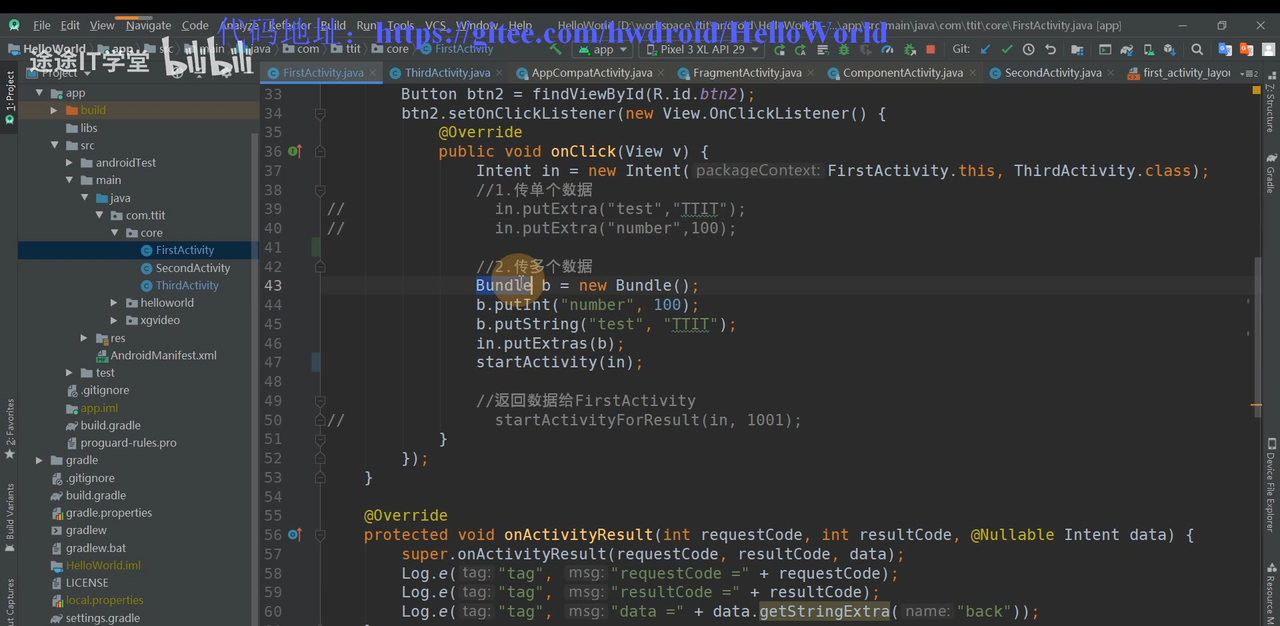Click the Debug app bug icon
This screenshot has width=1280, height=626.
(843, 49)
